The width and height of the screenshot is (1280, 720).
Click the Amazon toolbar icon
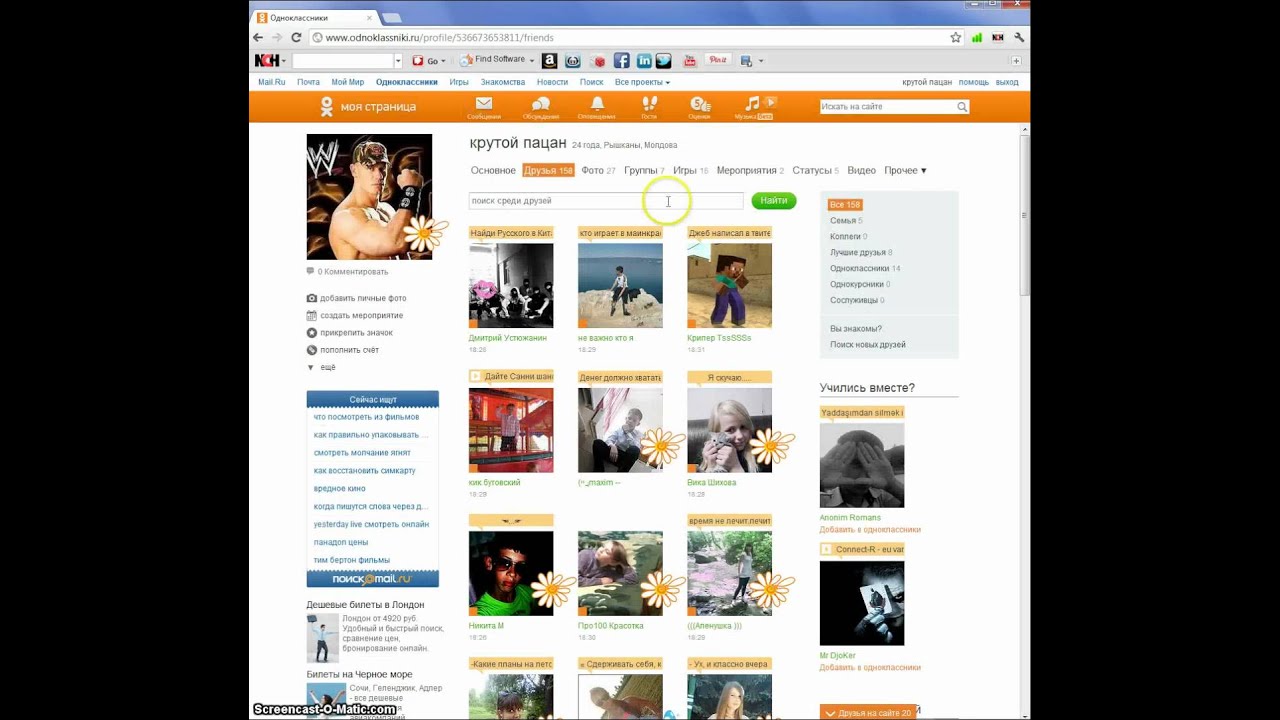click(549, 61)
